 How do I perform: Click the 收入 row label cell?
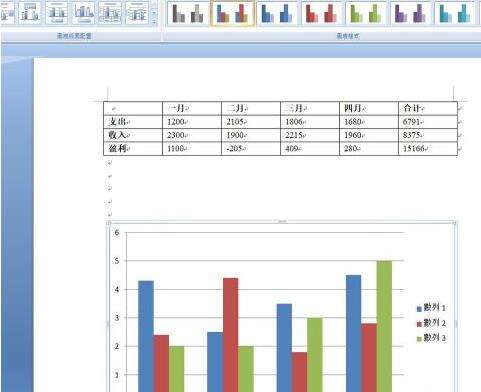pos(133,135)
